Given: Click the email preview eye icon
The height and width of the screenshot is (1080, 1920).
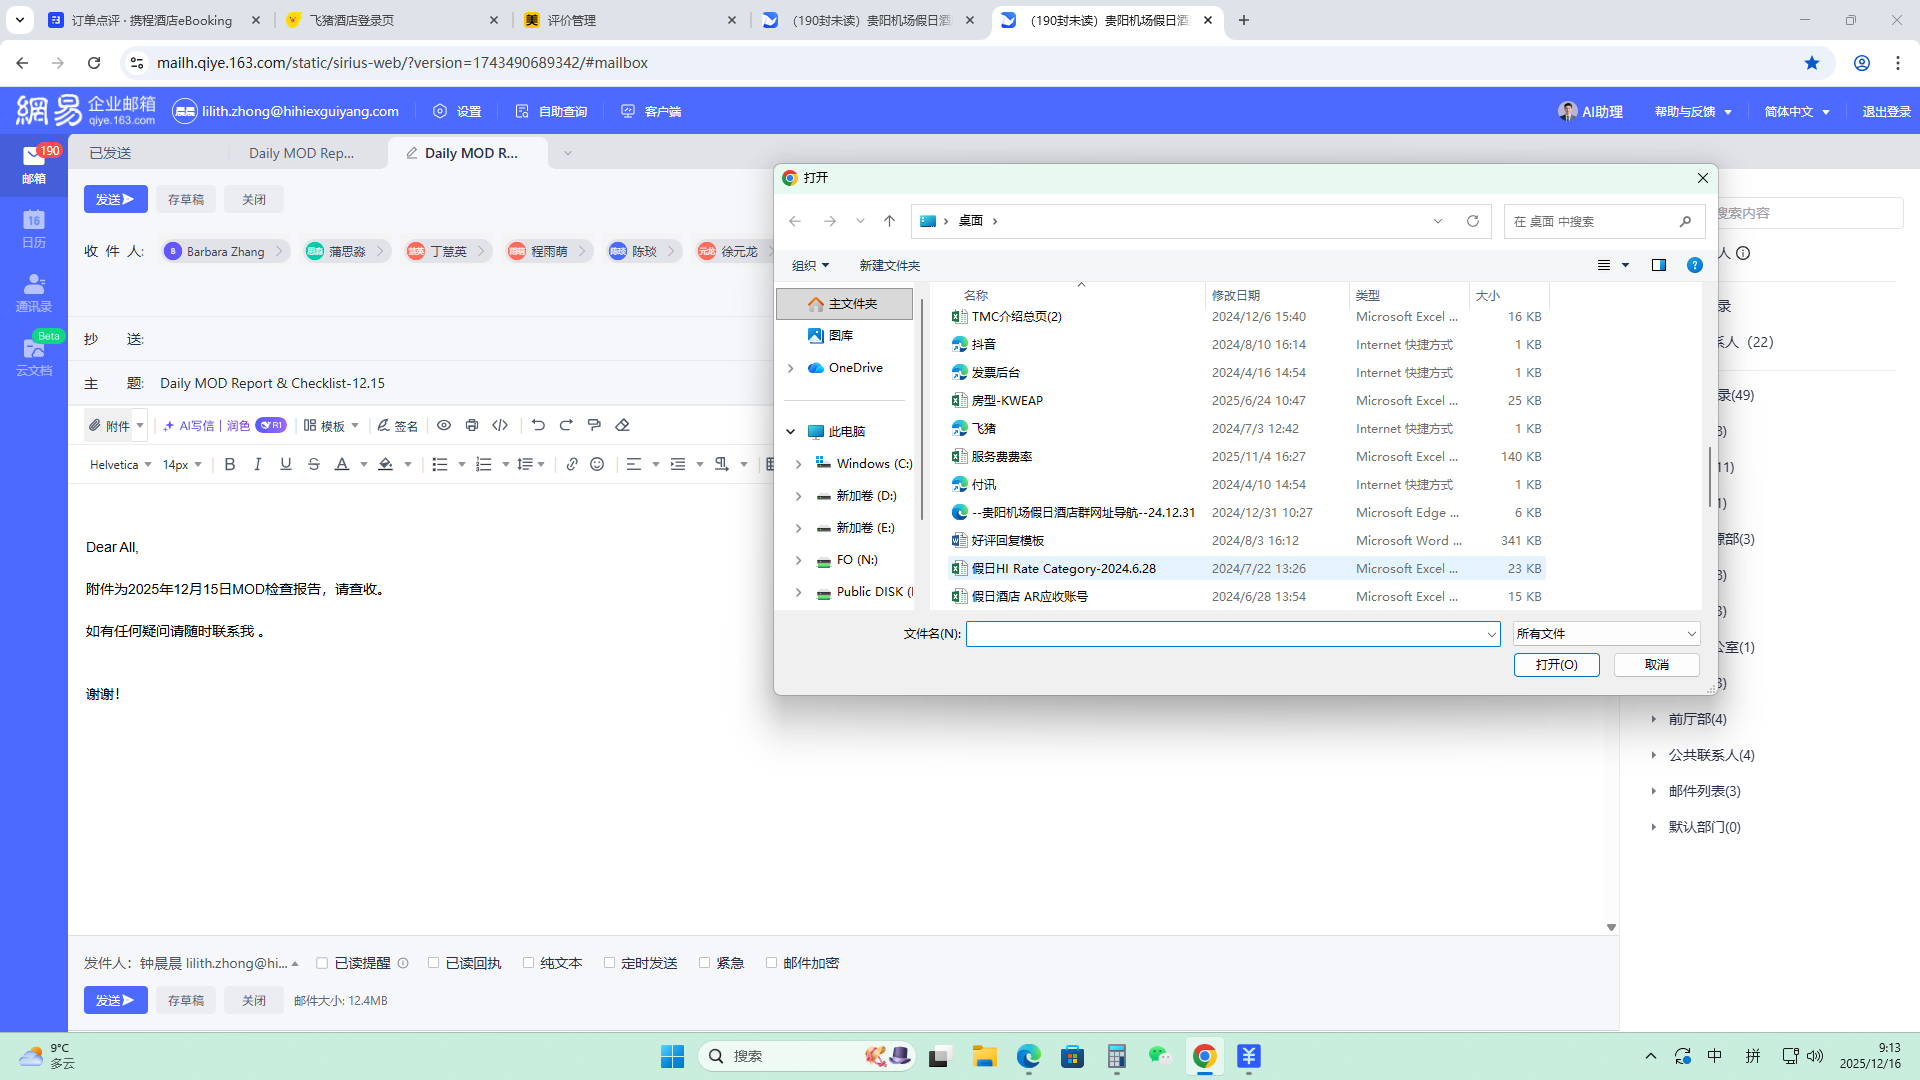Looking at the screenshot, I should point(444,425).
